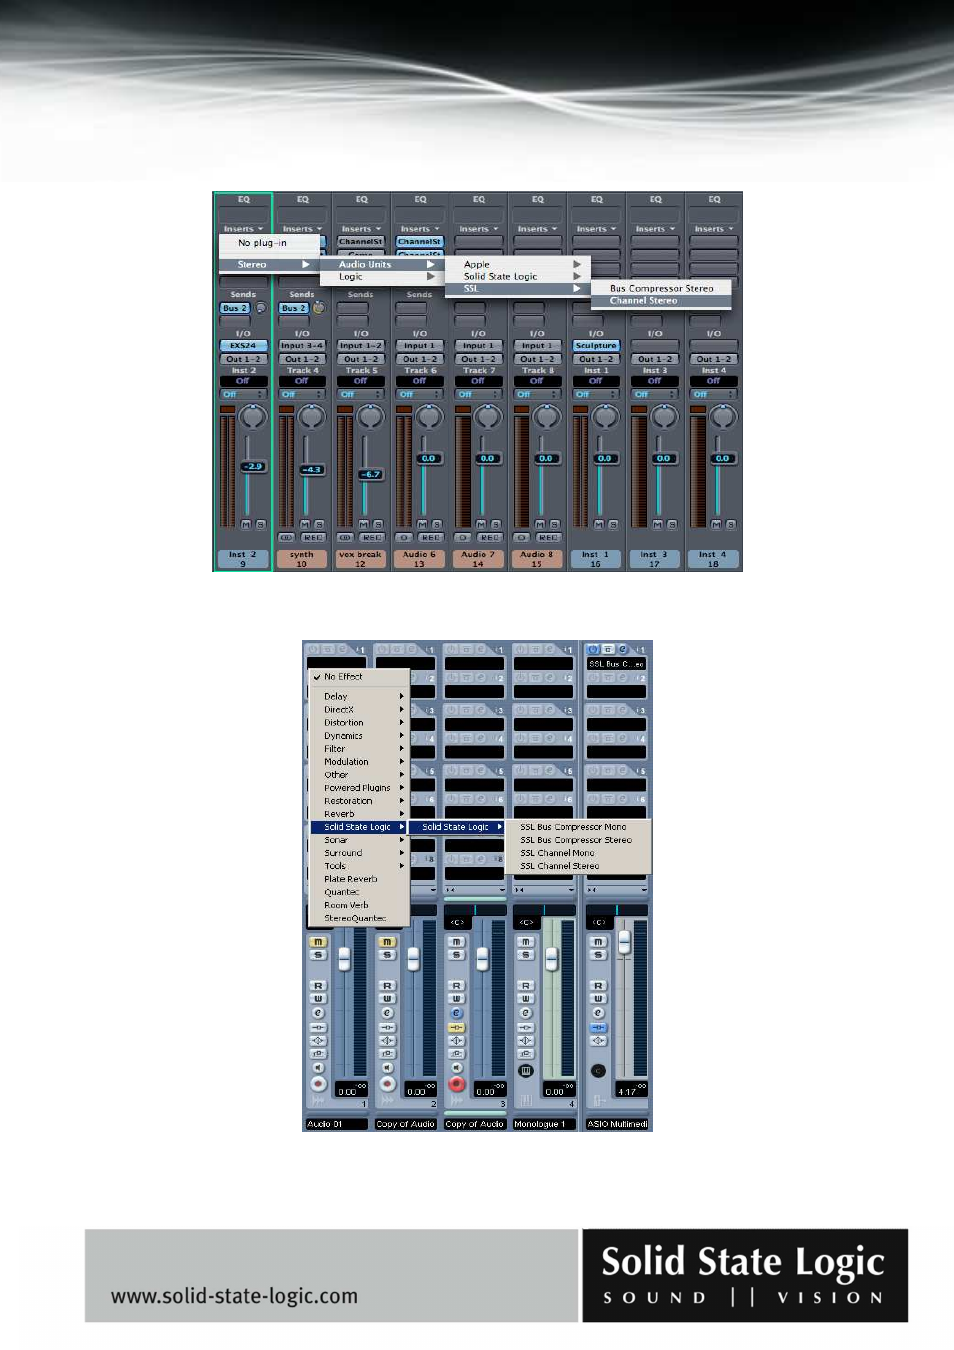Screen dimensions: 954x1350
Task: Click the Sculpture instrument slot
Action: click(x=596, y=345)
